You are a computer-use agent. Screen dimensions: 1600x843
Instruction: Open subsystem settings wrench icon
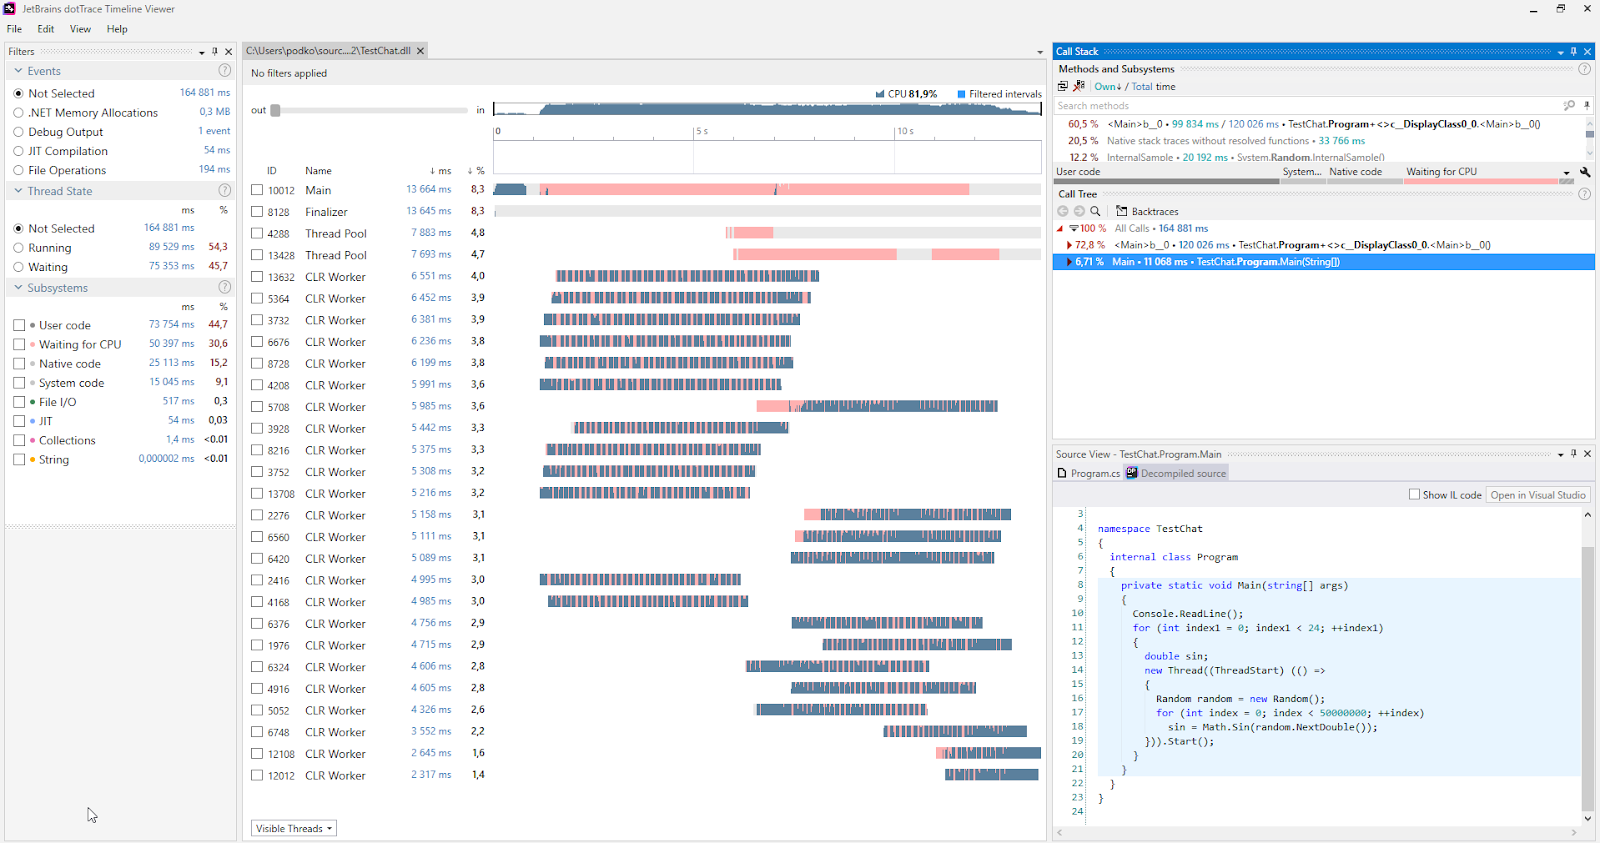point(1585,172)
